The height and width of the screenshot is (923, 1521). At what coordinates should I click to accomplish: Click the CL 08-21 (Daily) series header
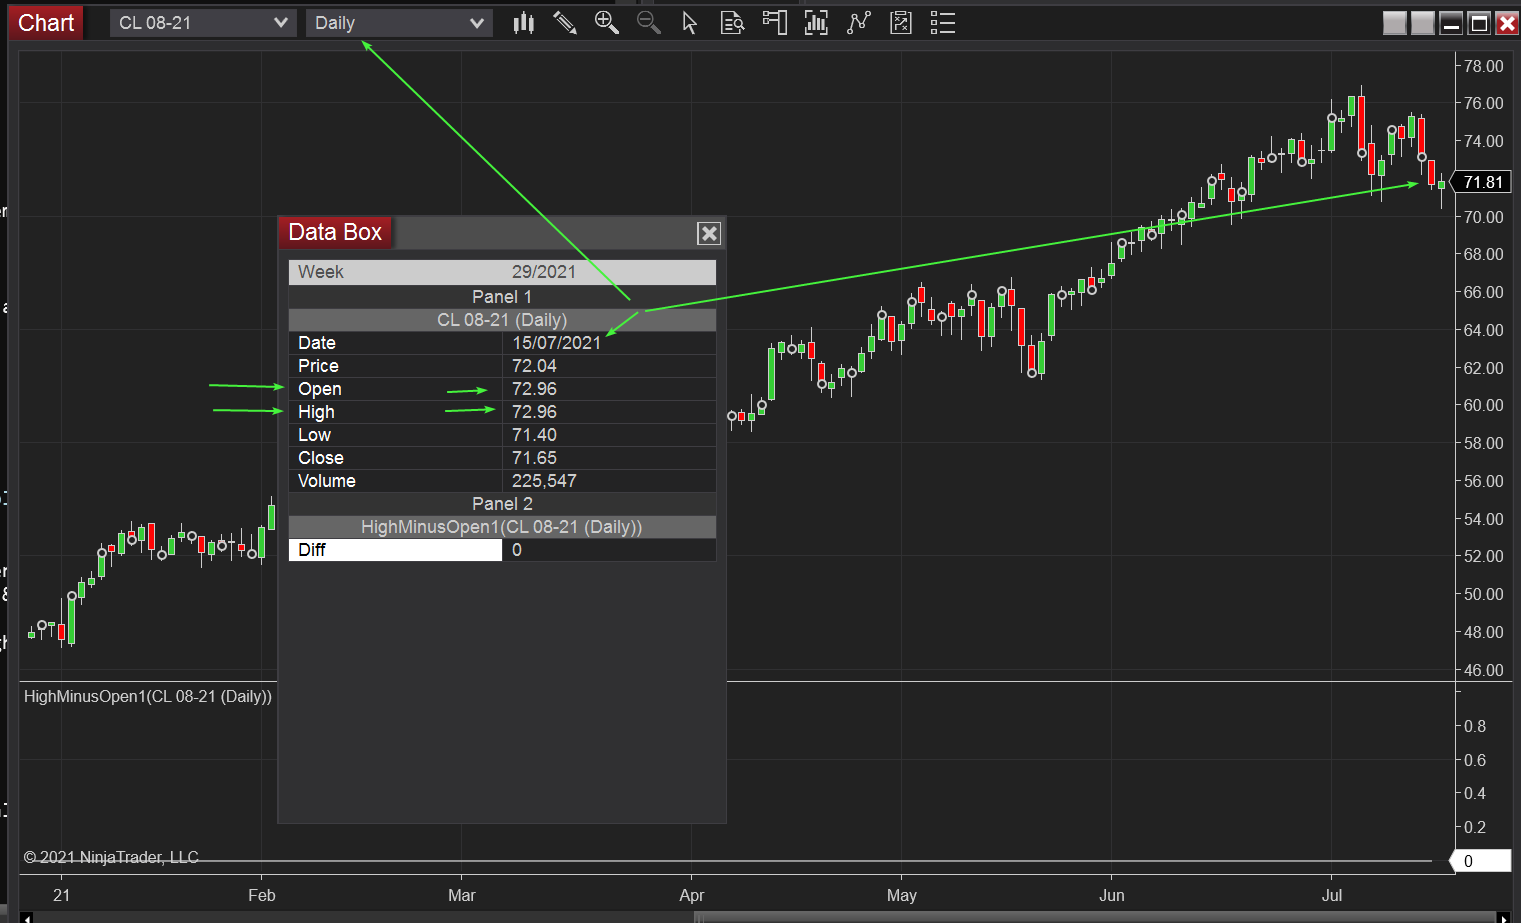tap(502, 320)
